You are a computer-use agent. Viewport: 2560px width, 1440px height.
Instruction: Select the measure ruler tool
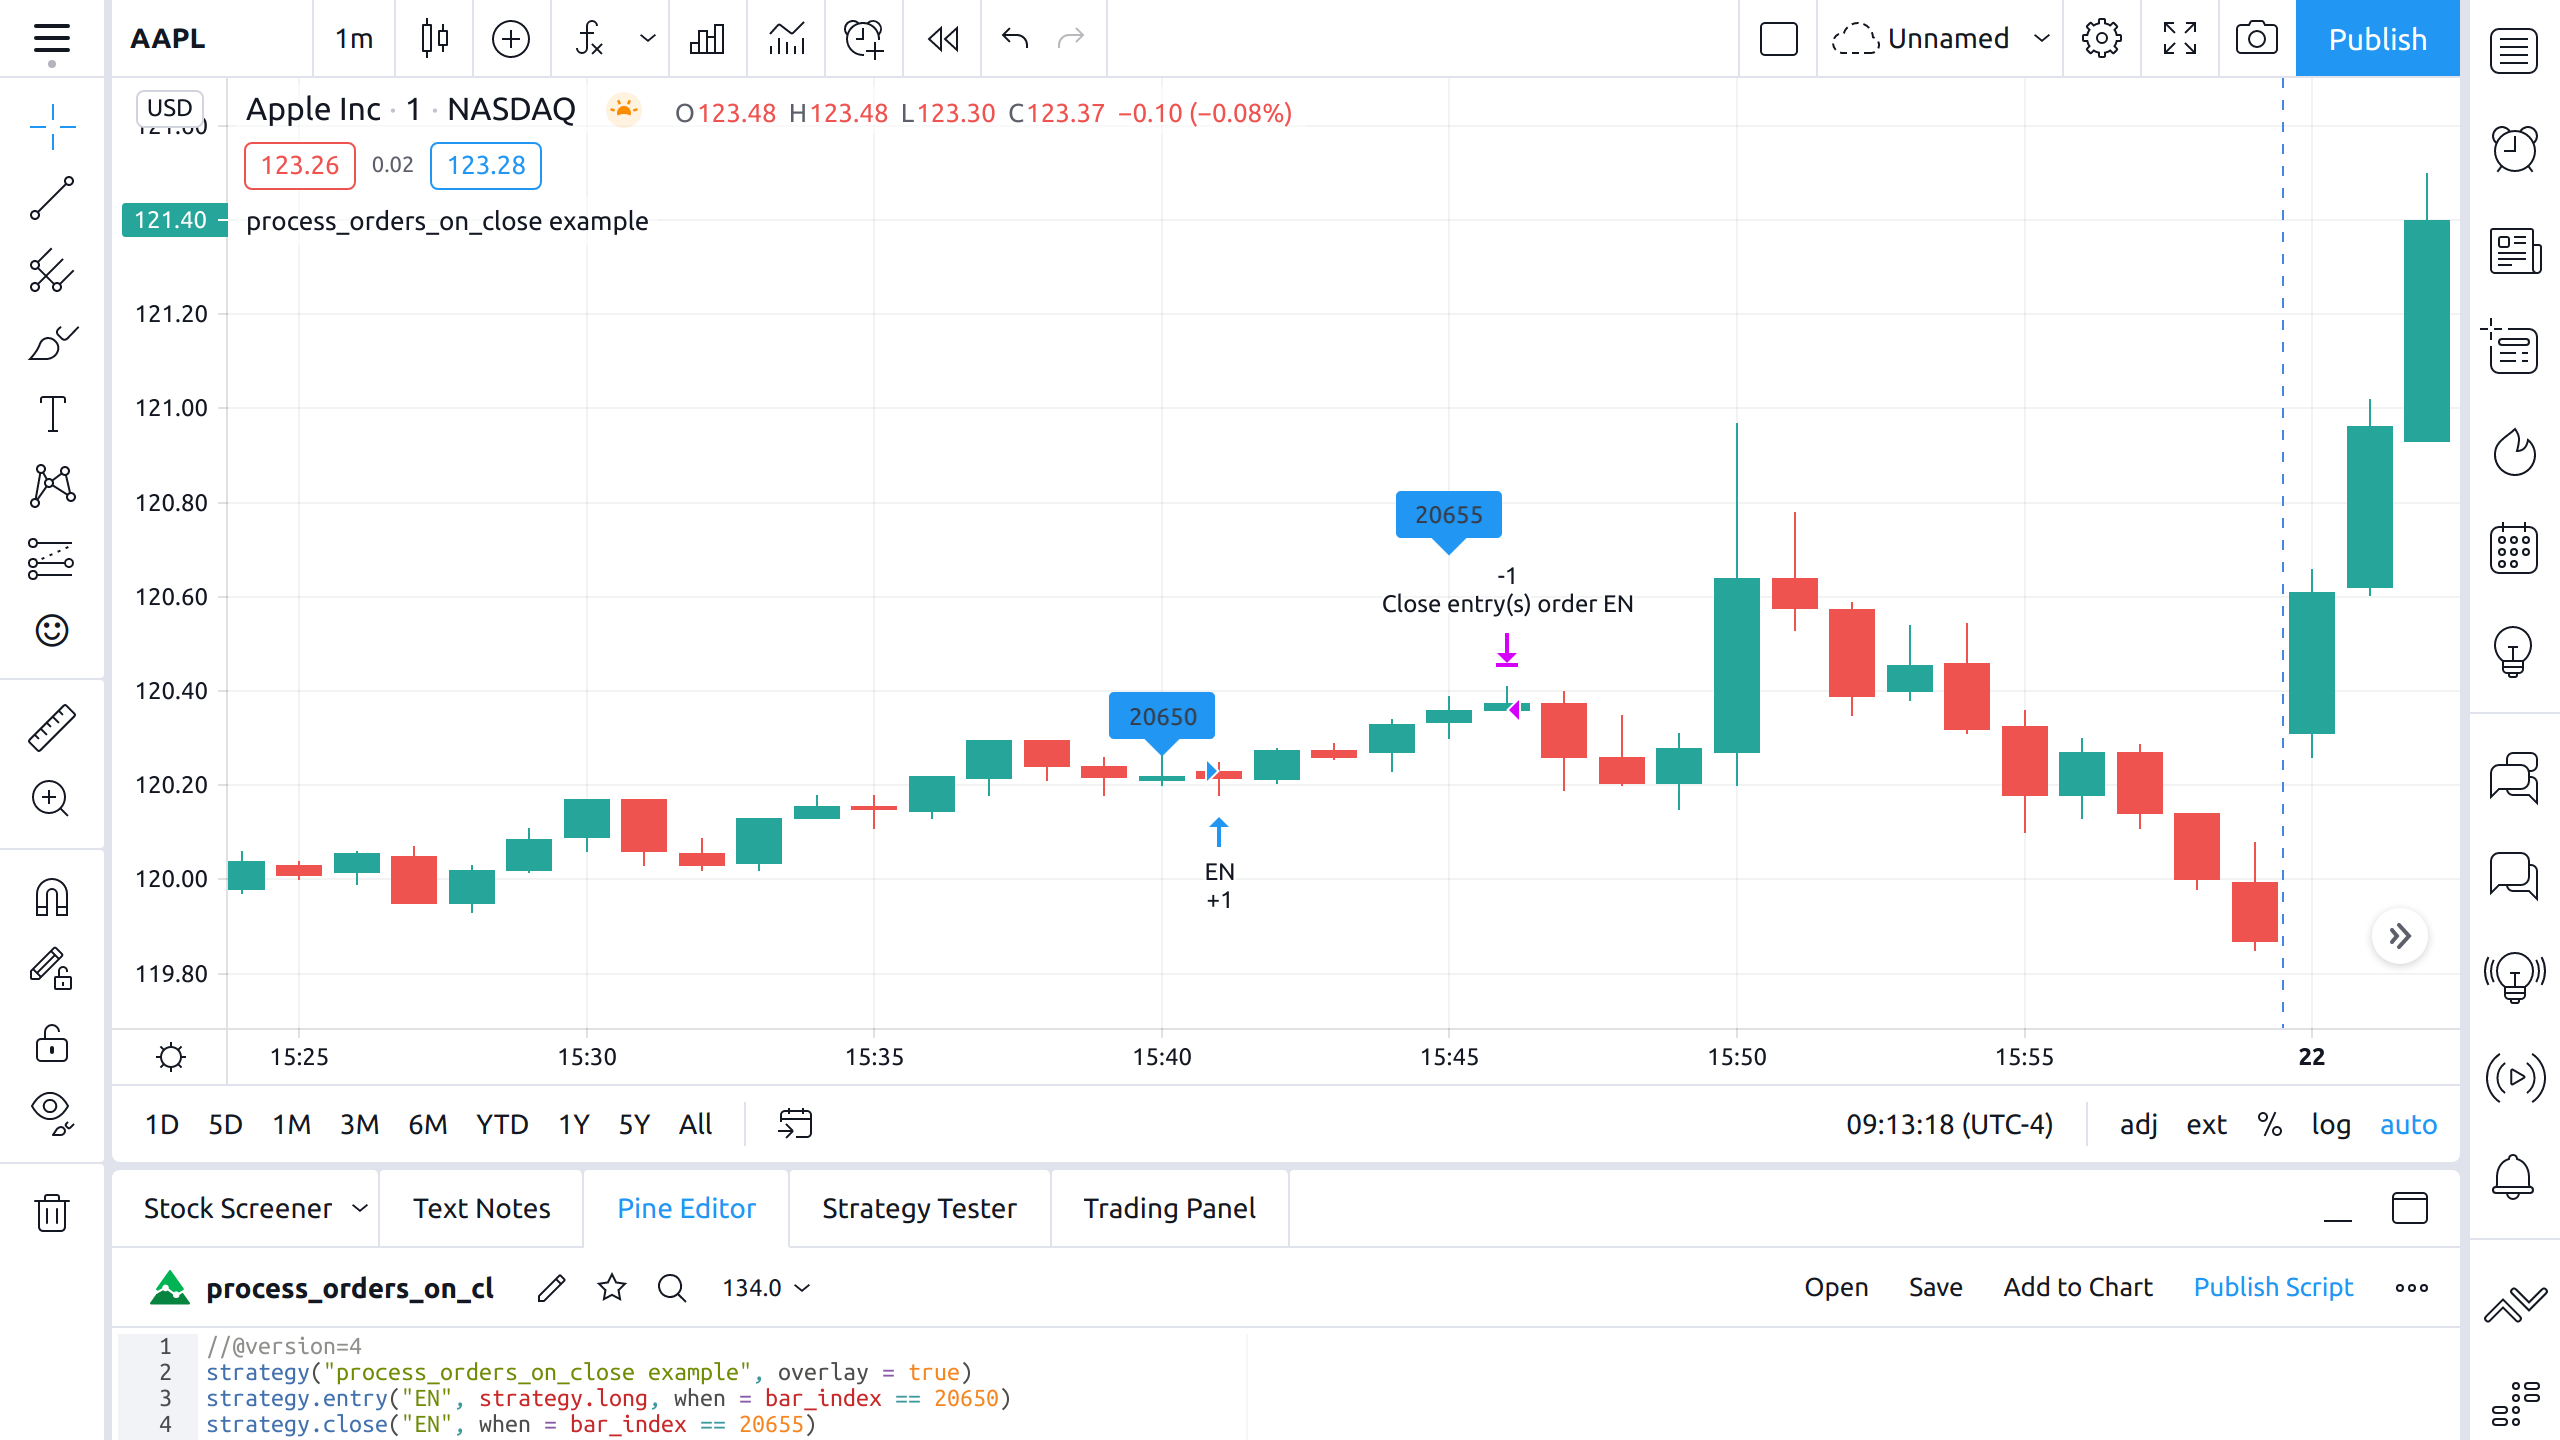[52, 727]
